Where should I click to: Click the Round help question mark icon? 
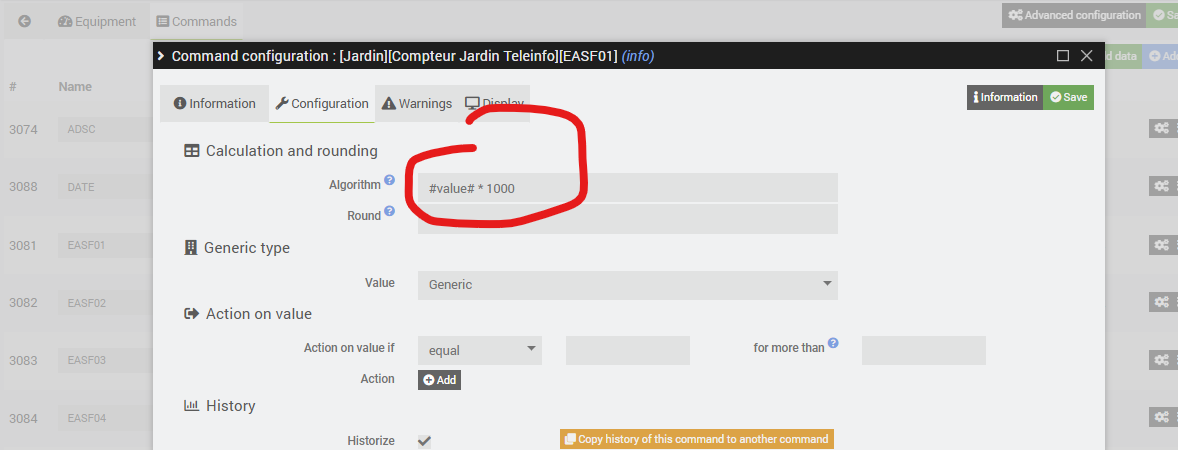[390, 211]
